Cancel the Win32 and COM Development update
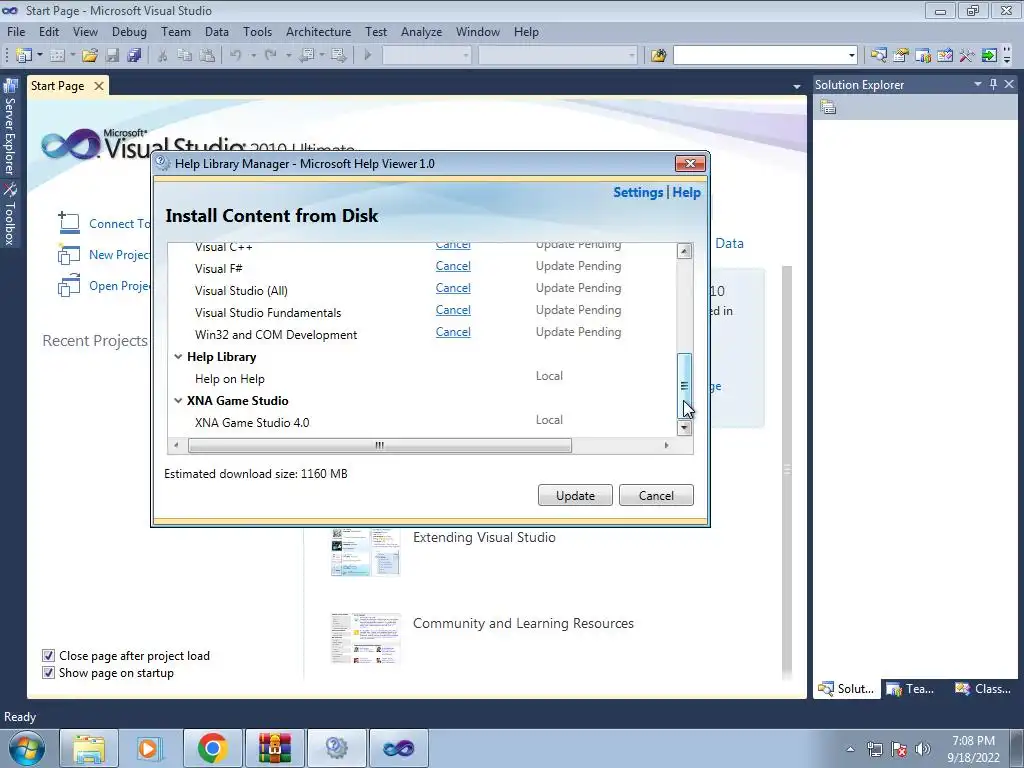Screen dimensions: 1024x768 453,332
